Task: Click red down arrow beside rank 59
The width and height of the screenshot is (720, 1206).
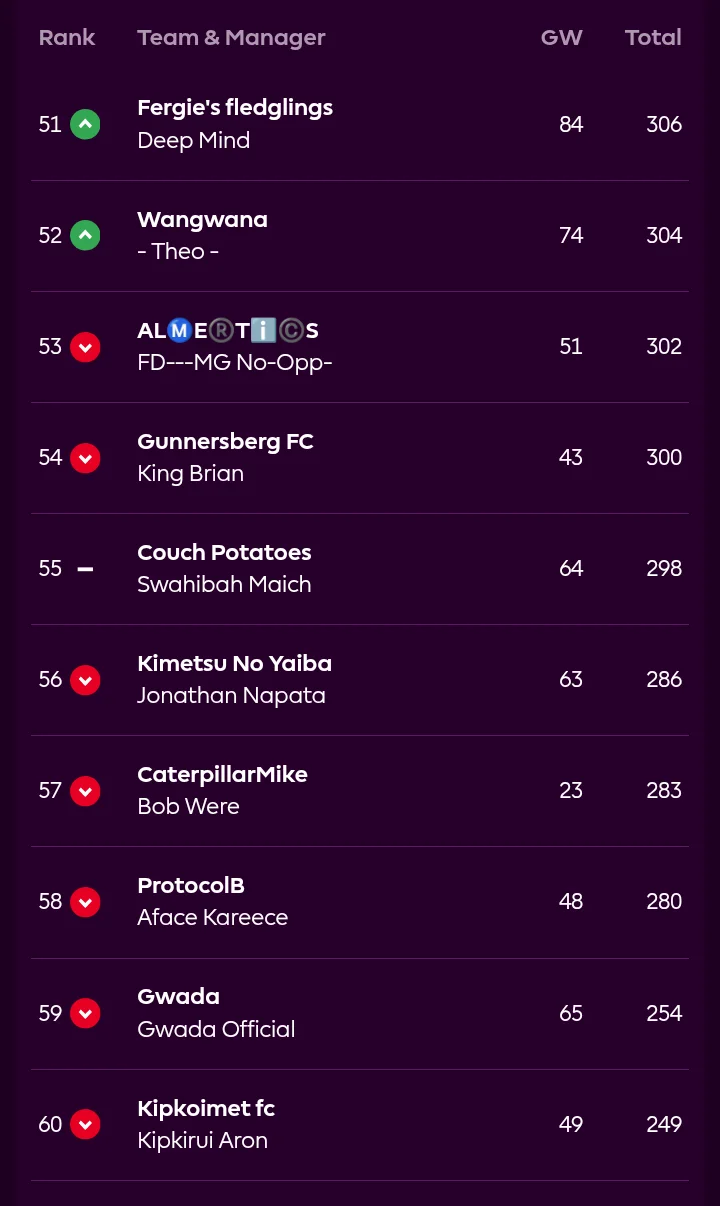Action: pyautogui.click(x=85, y=1013)
